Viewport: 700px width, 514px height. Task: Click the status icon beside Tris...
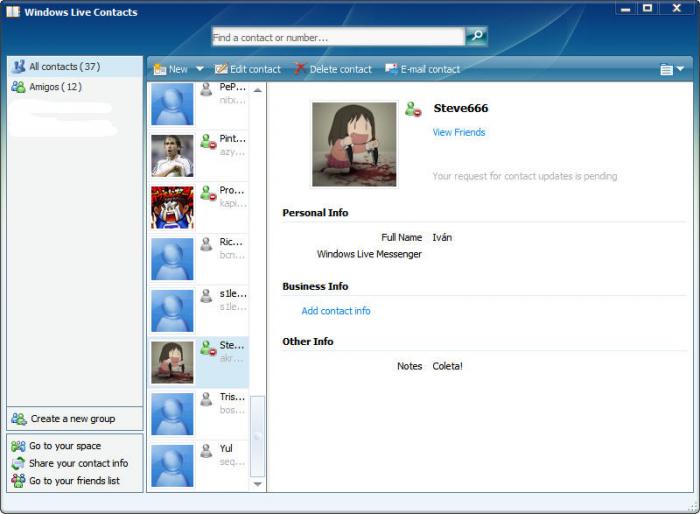pos(206,399)
